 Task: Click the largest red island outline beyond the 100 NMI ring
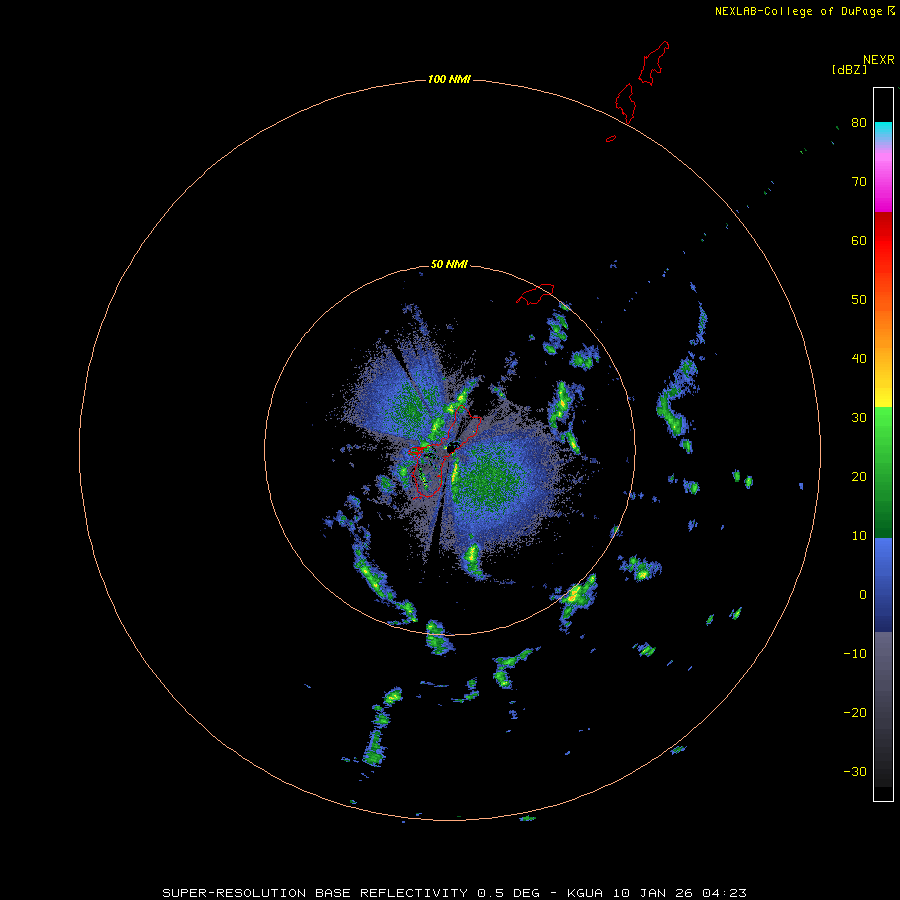654,63
